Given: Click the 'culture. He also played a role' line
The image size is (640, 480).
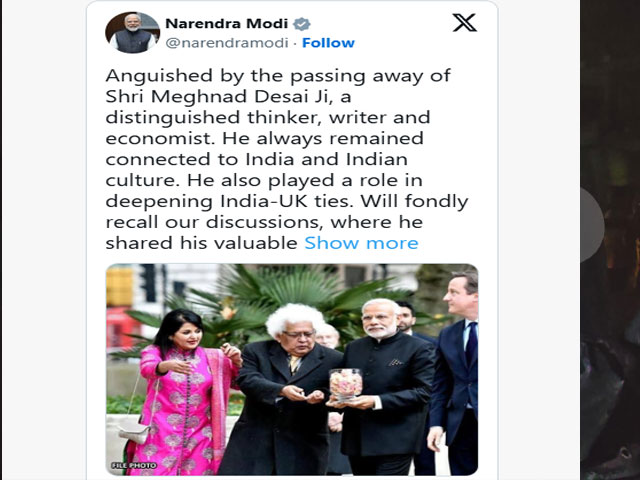Looking at the screenshot, I should pyautogui.click(x=264, y=180).
